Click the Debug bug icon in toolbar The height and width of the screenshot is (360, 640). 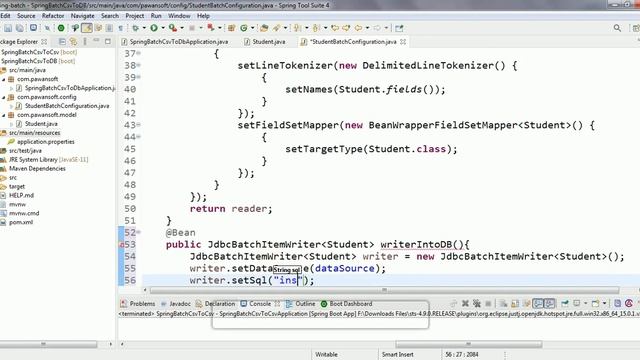[x=135, y=28]
